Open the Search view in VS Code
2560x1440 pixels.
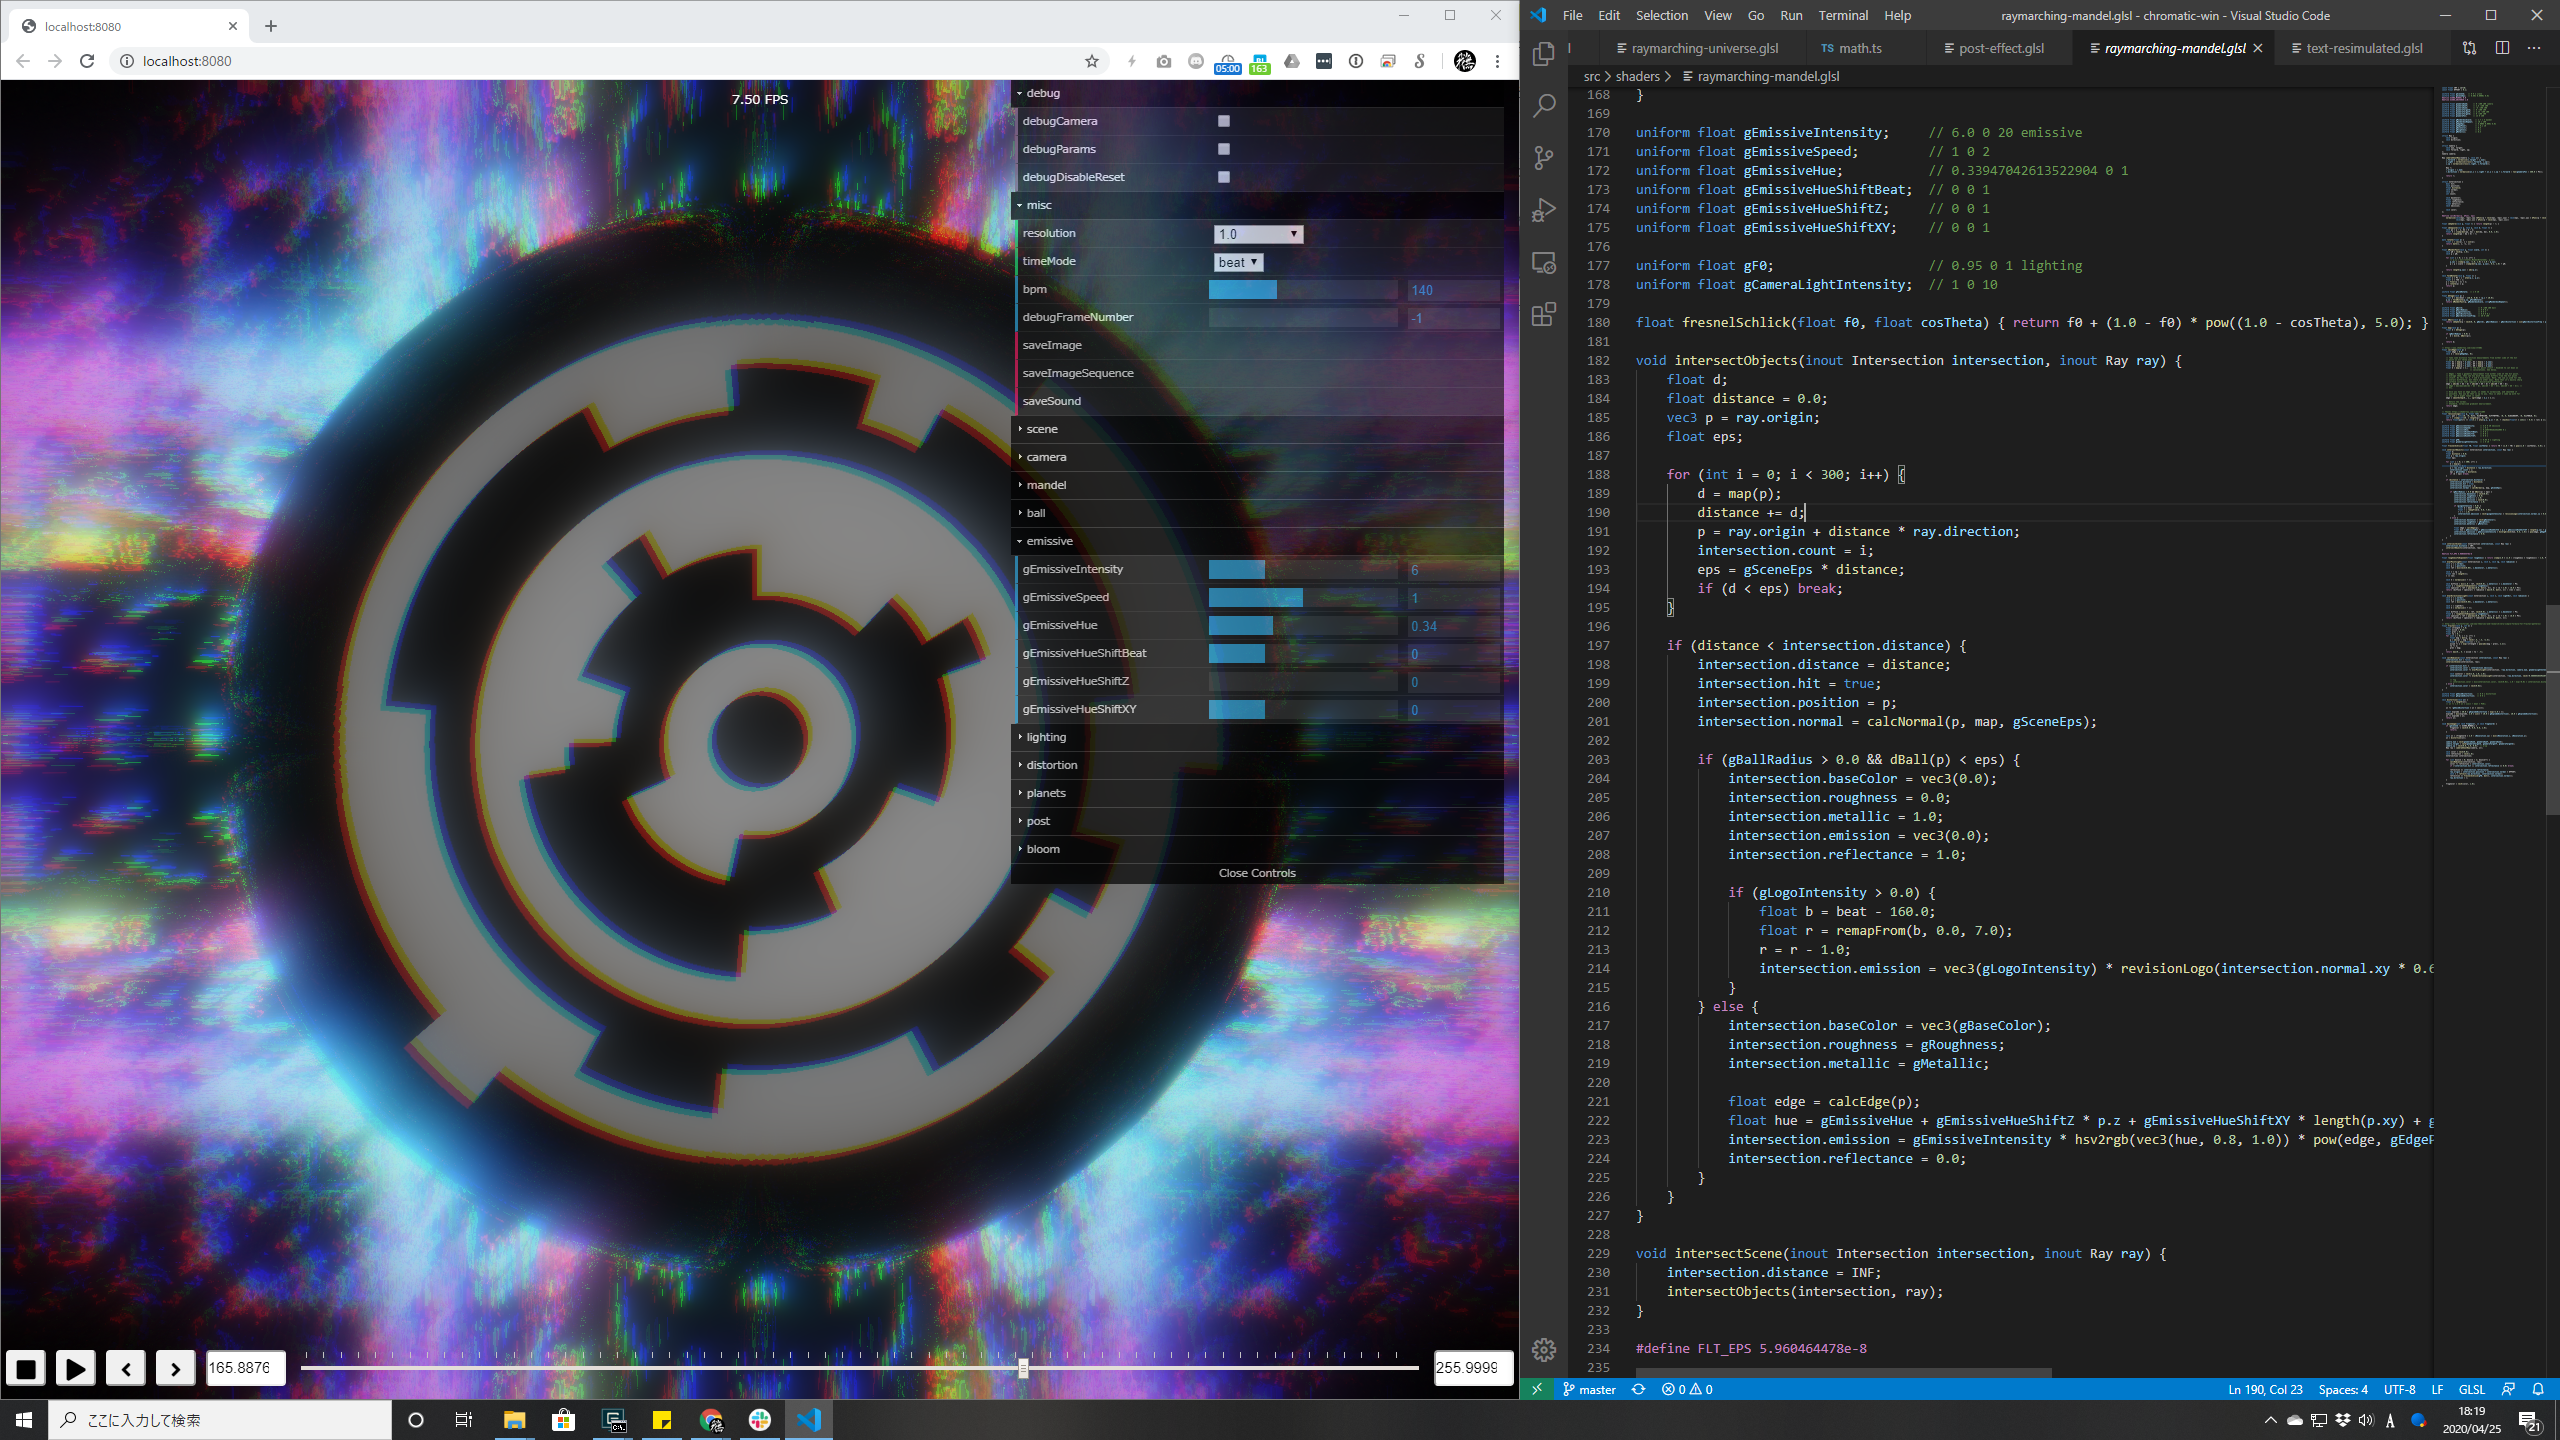[x=1544, y=105]
